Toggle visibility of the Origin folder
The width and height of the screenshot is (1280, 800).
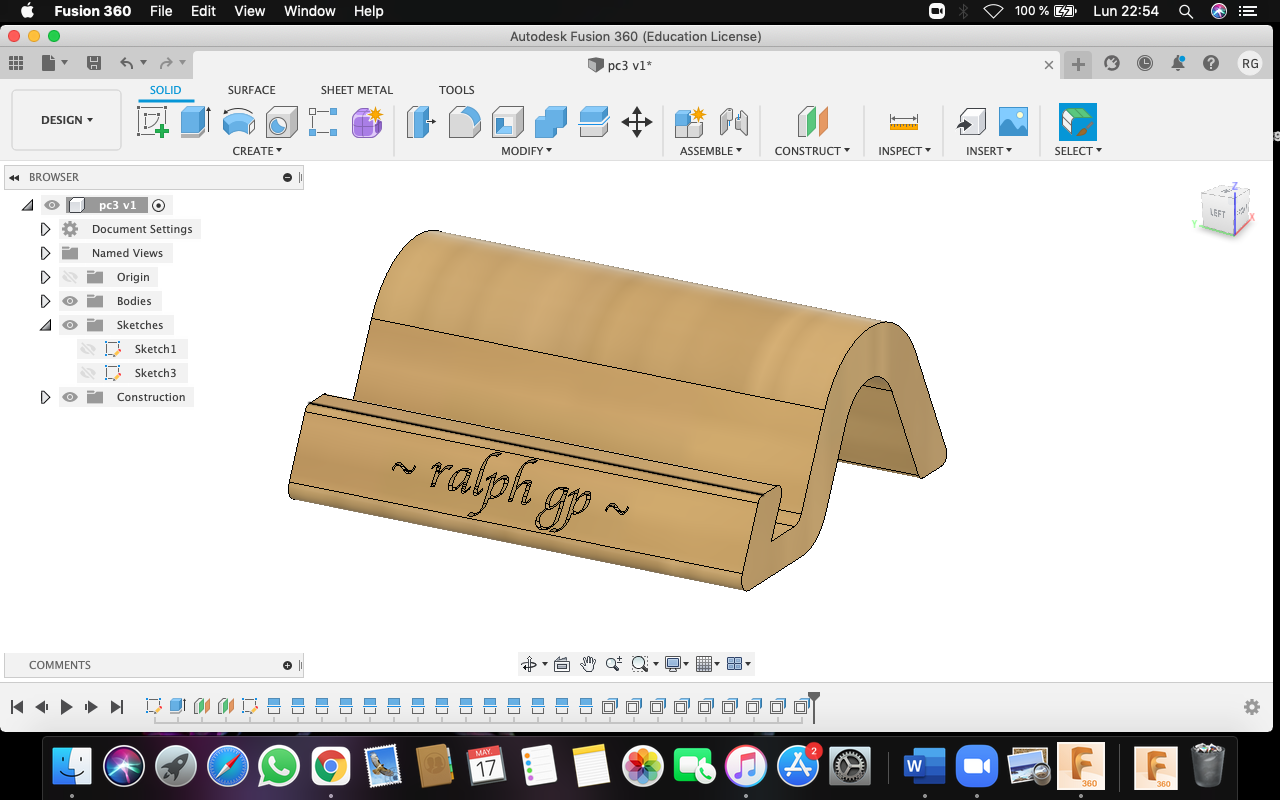pyautogui.click(x=70, y=277)
